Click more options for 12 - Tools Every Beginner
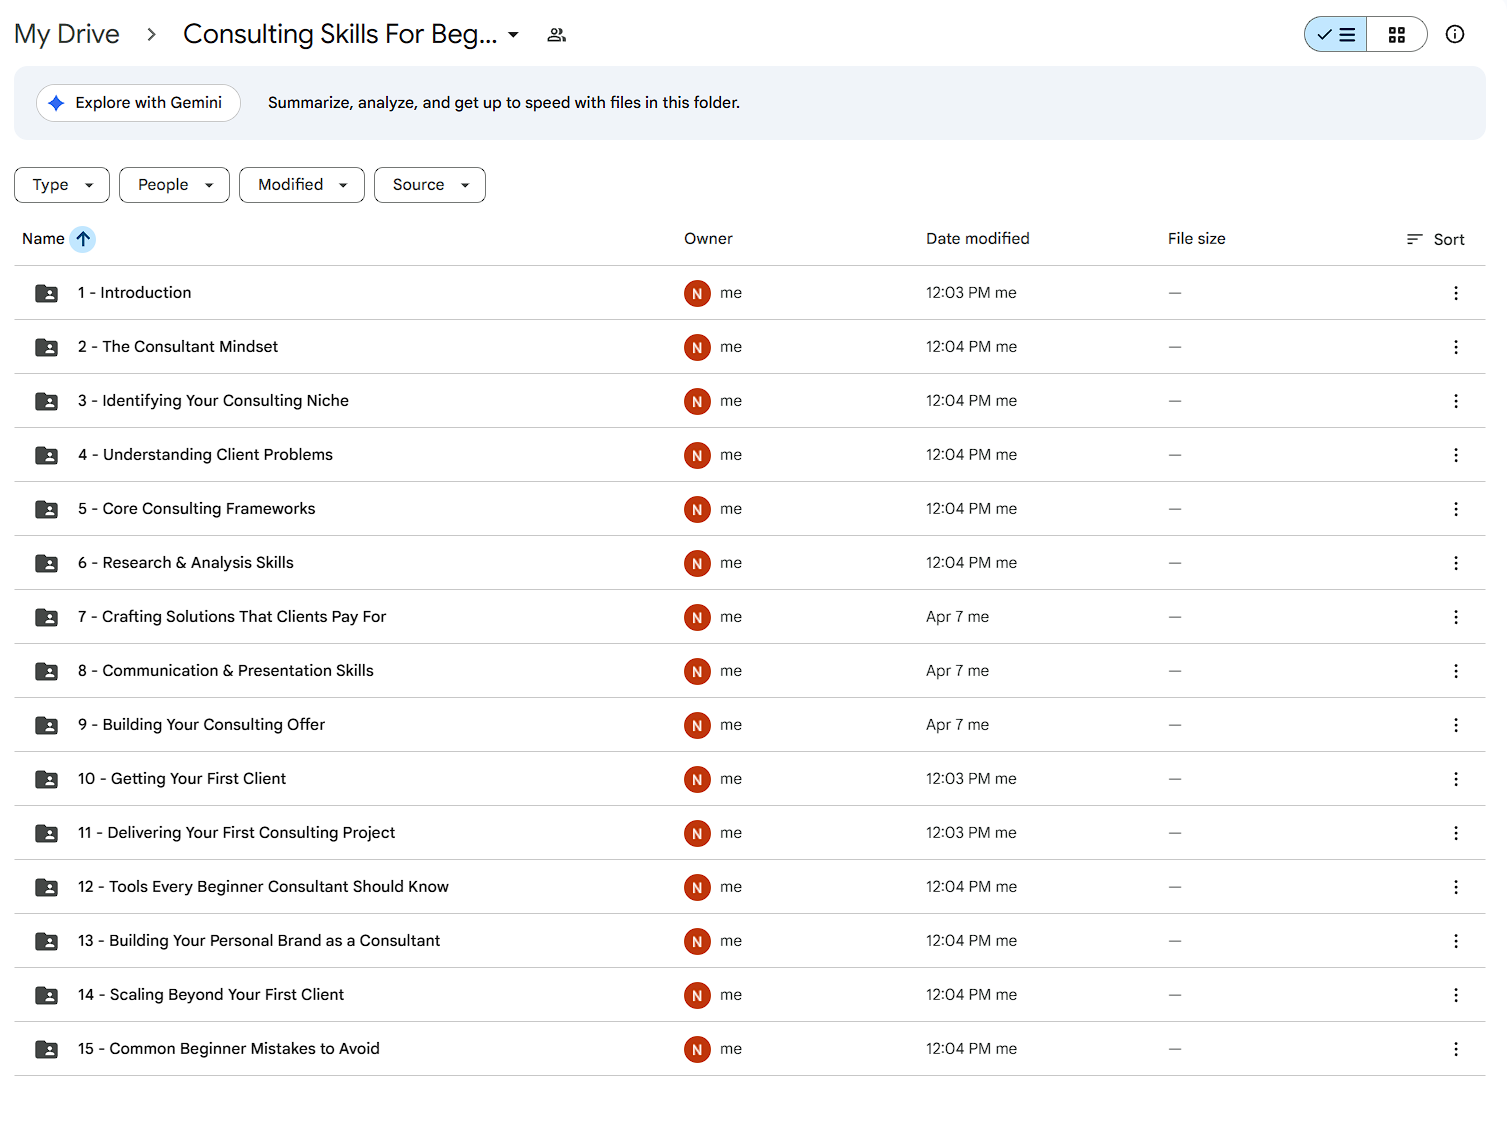The image size is (1507, 1137). (x=1455, y=887)
